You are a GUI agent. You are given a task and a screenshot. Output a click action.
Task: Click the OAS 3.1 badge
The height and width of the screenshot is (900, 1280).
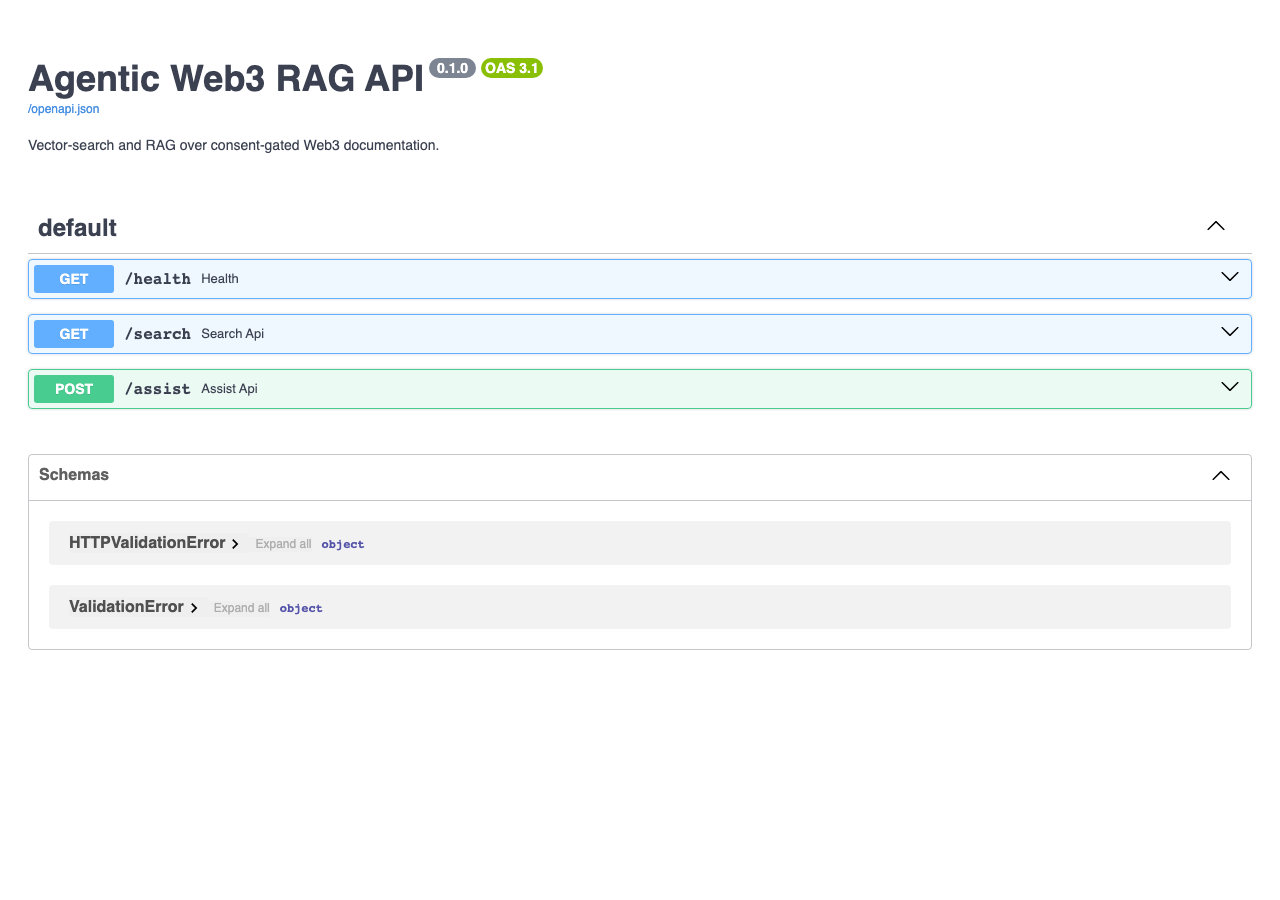pos(512,68)
